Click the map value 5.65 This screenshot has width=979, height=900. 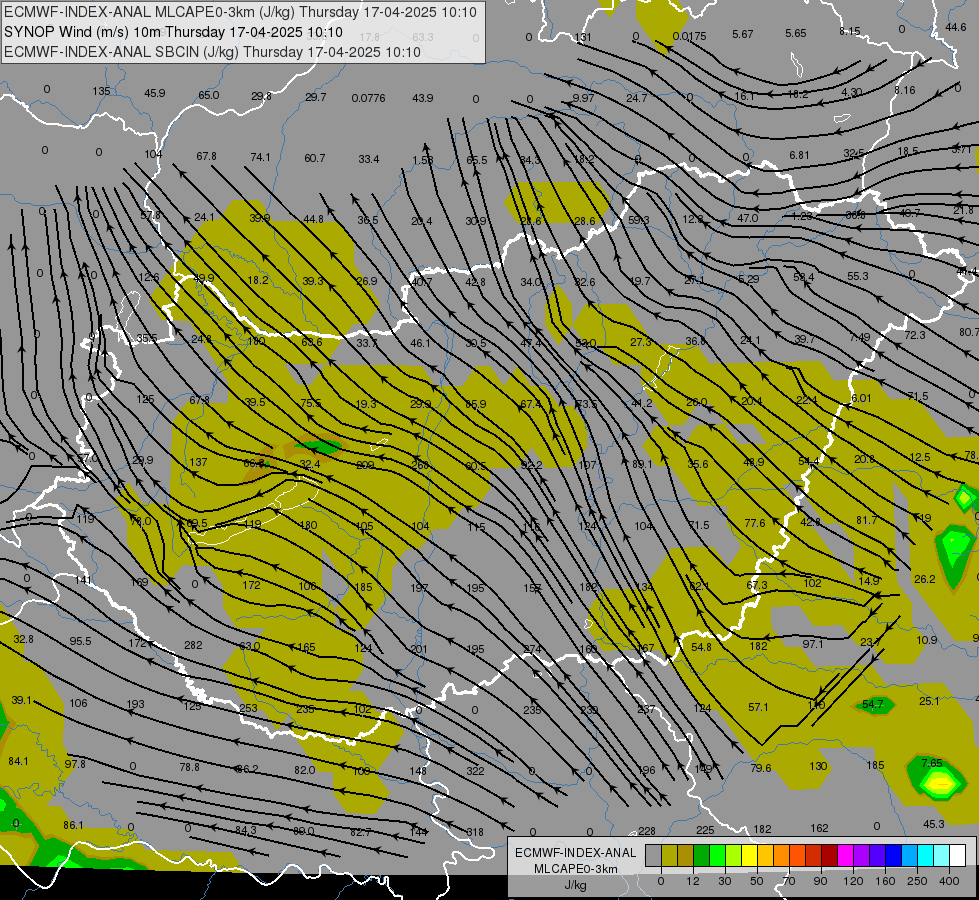[x=796, y=33]
